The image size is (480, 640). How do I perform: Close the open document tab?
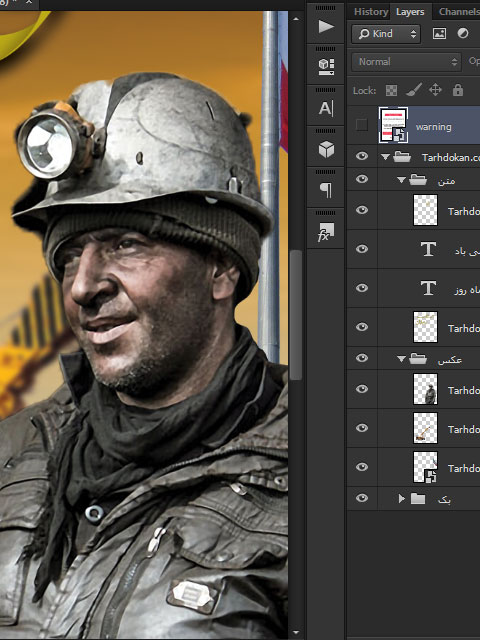29,2
